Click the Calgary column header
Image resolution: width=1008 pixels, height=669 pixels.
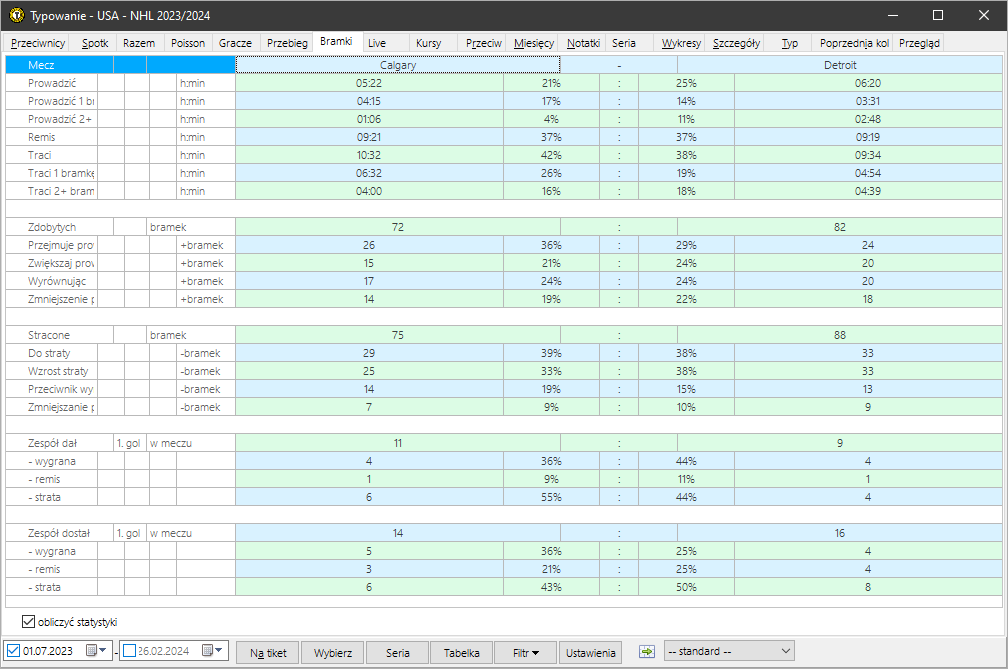397,65
